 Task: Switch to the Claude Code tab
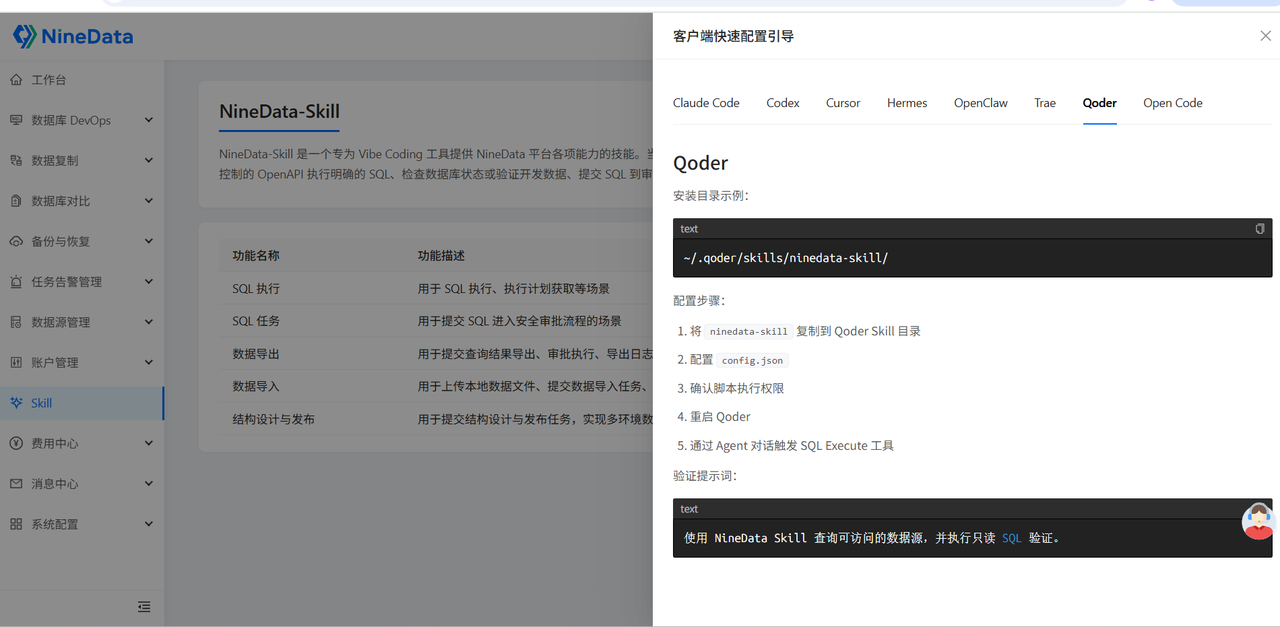click(x=706, y=103)
